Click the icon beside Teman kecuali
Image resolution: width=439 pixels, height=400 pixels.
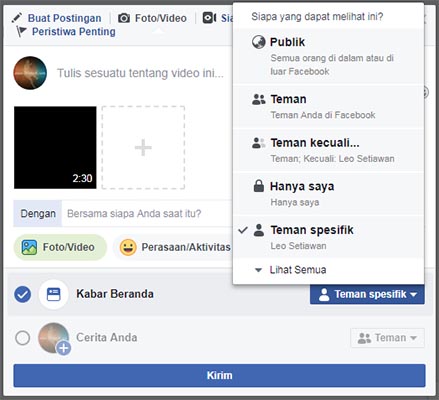[259, 143]
